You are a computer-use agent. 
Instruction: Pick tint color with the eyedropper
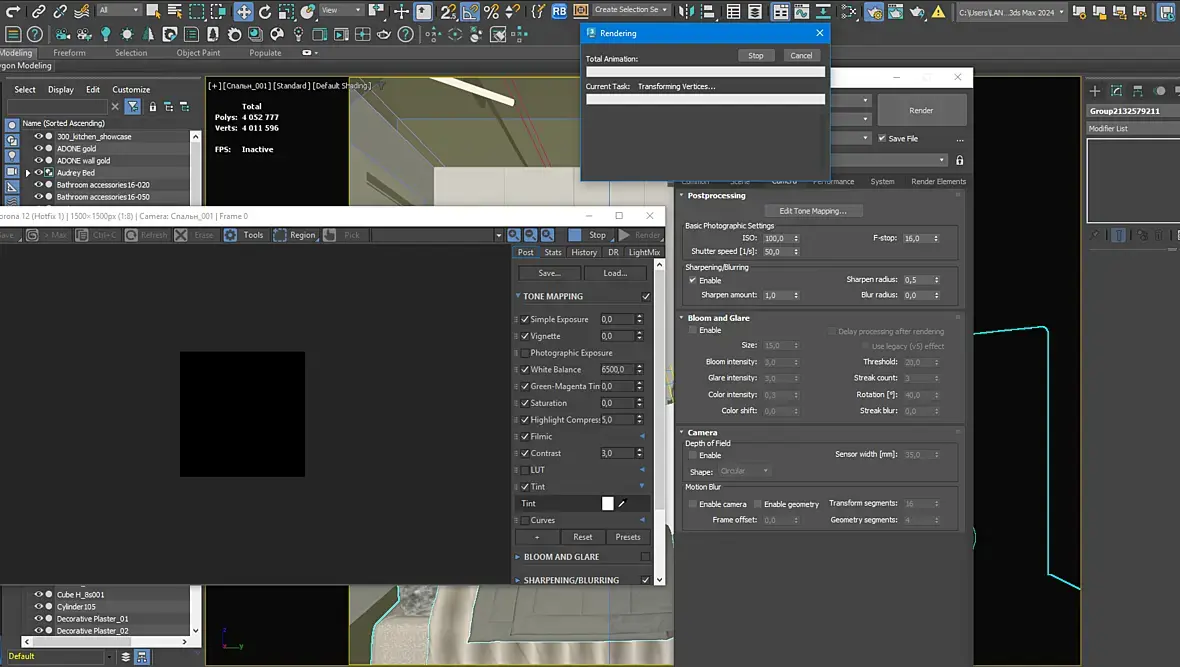[x=621, y=504]
